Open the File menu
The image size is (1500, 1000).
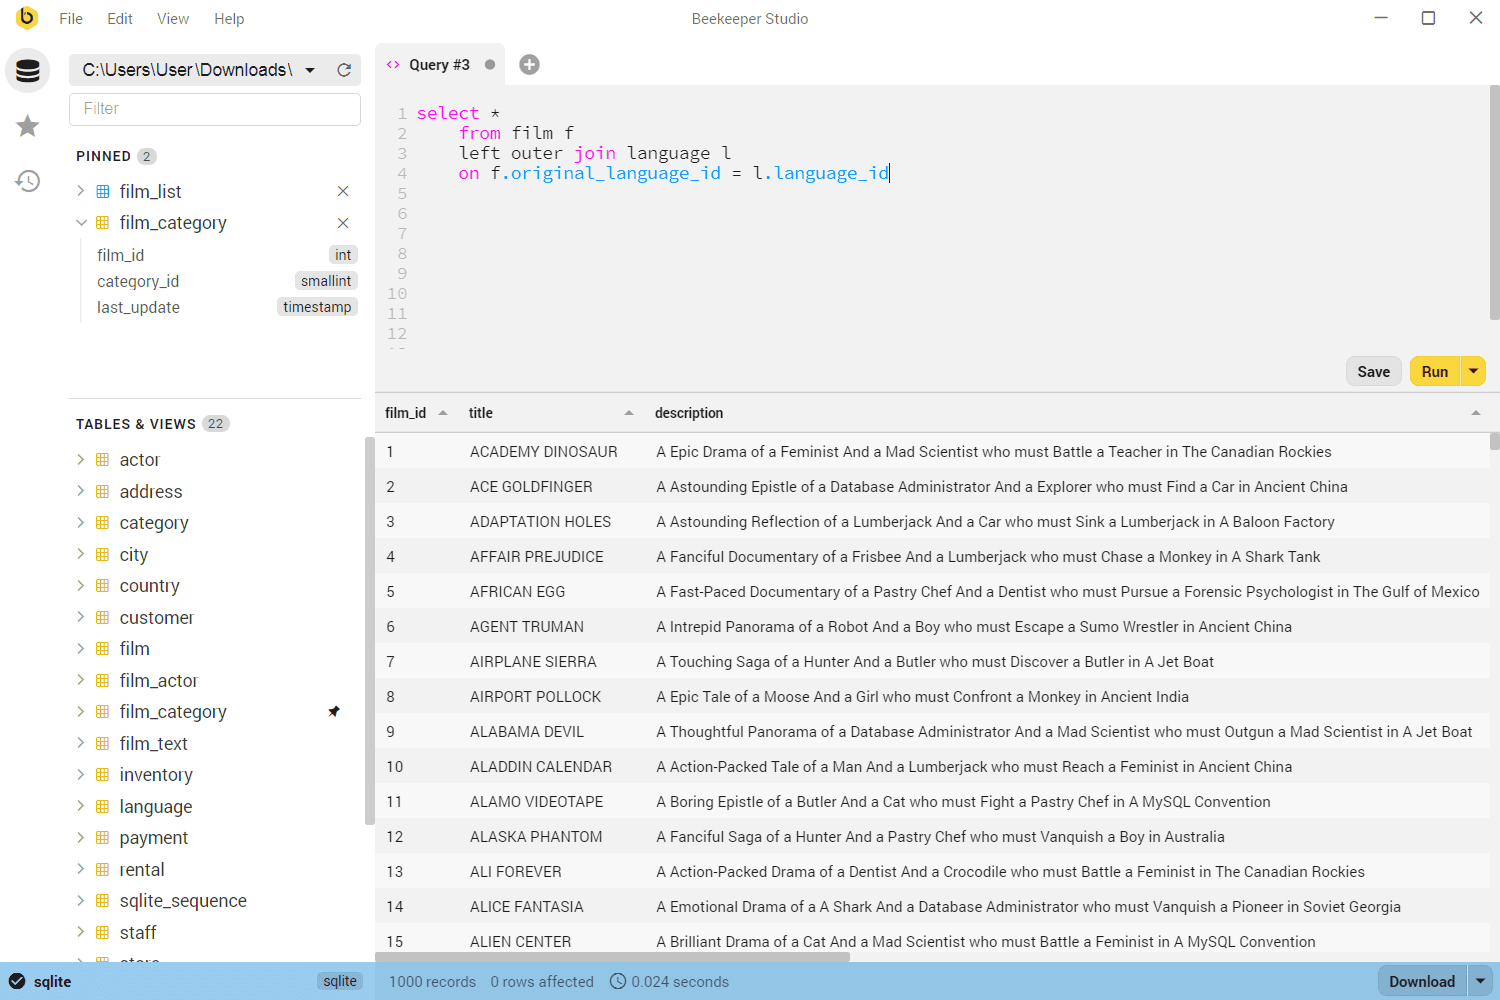(x=71, y=19)
